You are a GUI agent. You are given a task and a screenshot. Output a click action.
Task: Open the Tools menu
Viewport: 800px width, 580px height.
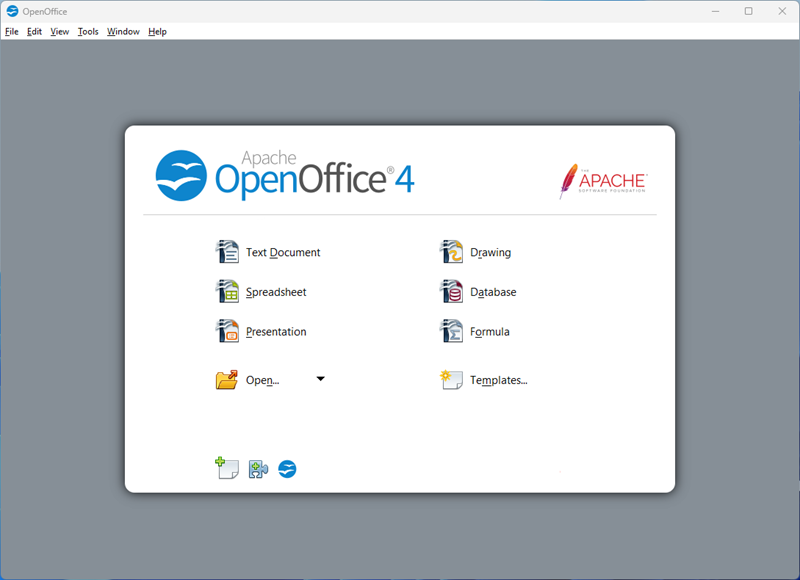88,32
